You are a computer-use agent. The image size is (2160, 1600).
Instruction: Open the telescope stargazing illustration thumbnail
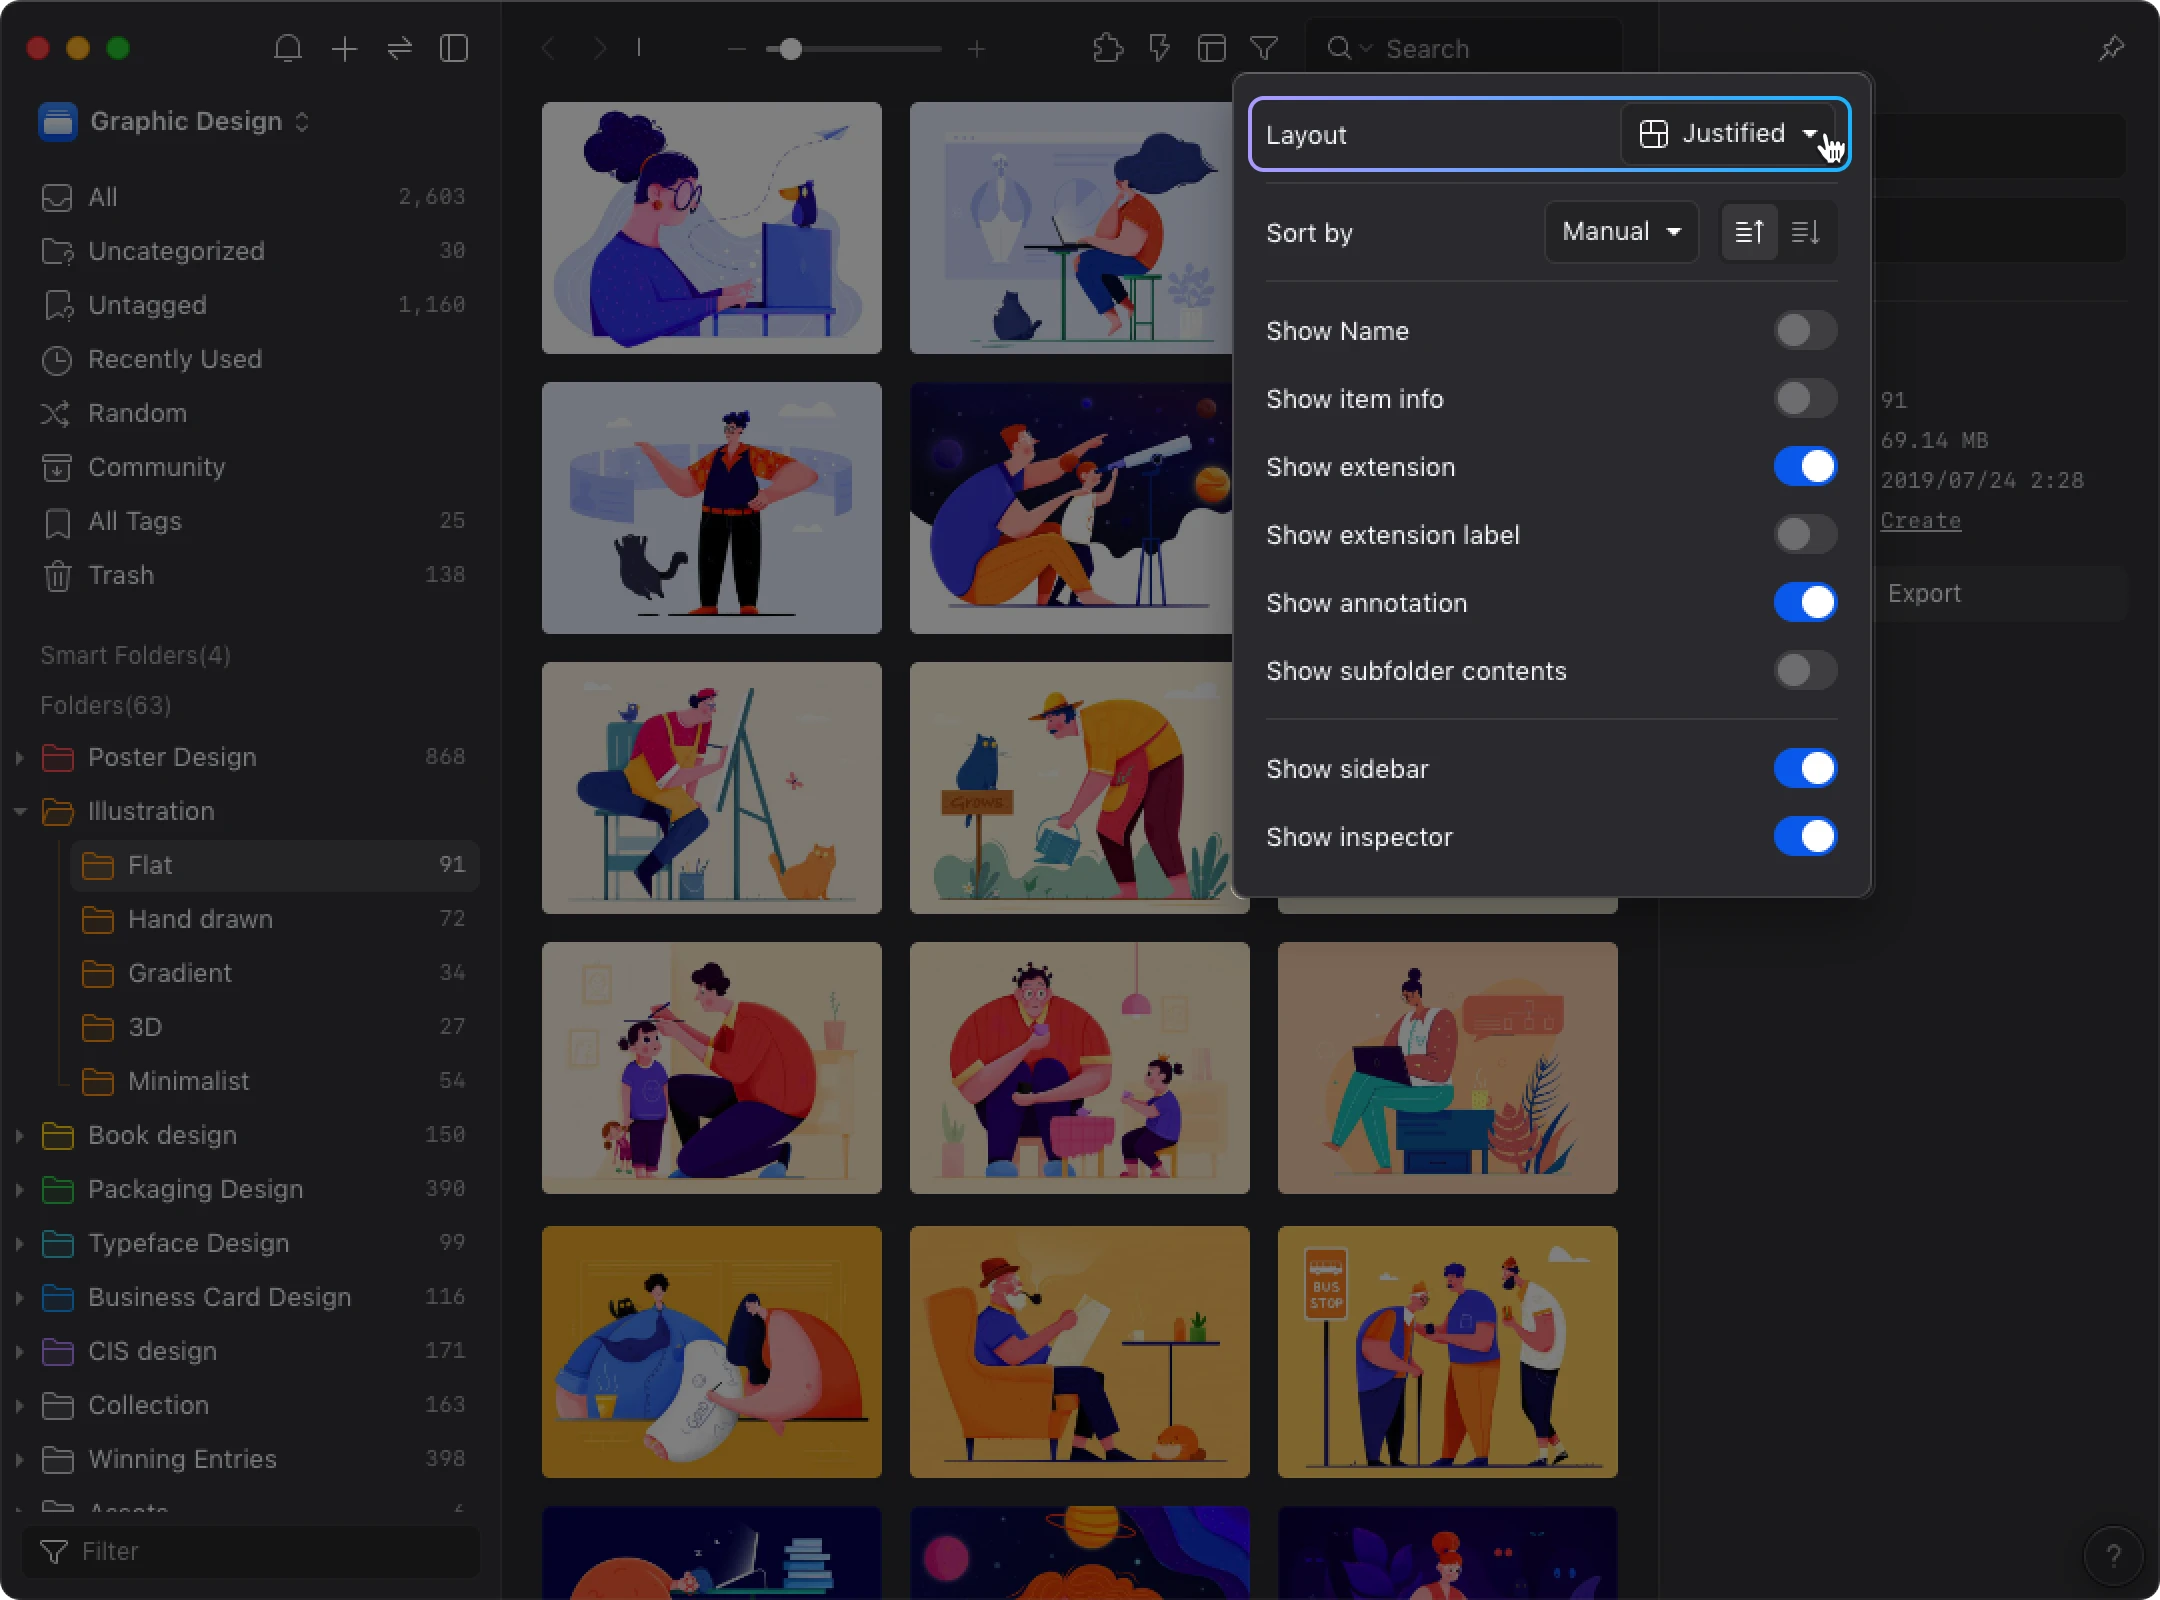(x=1072, y=508)
